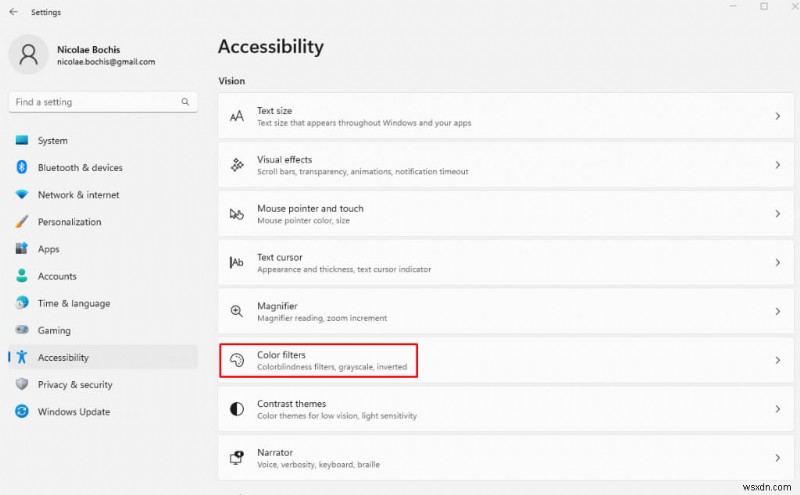The image size is (800, 495).
Task: Open Contrast themes setting
Action: [506, 409]
